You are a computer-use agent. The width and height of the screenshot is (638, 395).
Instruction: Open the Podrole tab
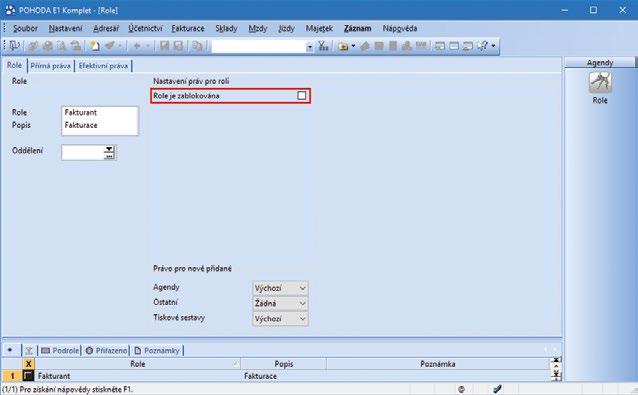pyautogui.click(x=61, y=351)
